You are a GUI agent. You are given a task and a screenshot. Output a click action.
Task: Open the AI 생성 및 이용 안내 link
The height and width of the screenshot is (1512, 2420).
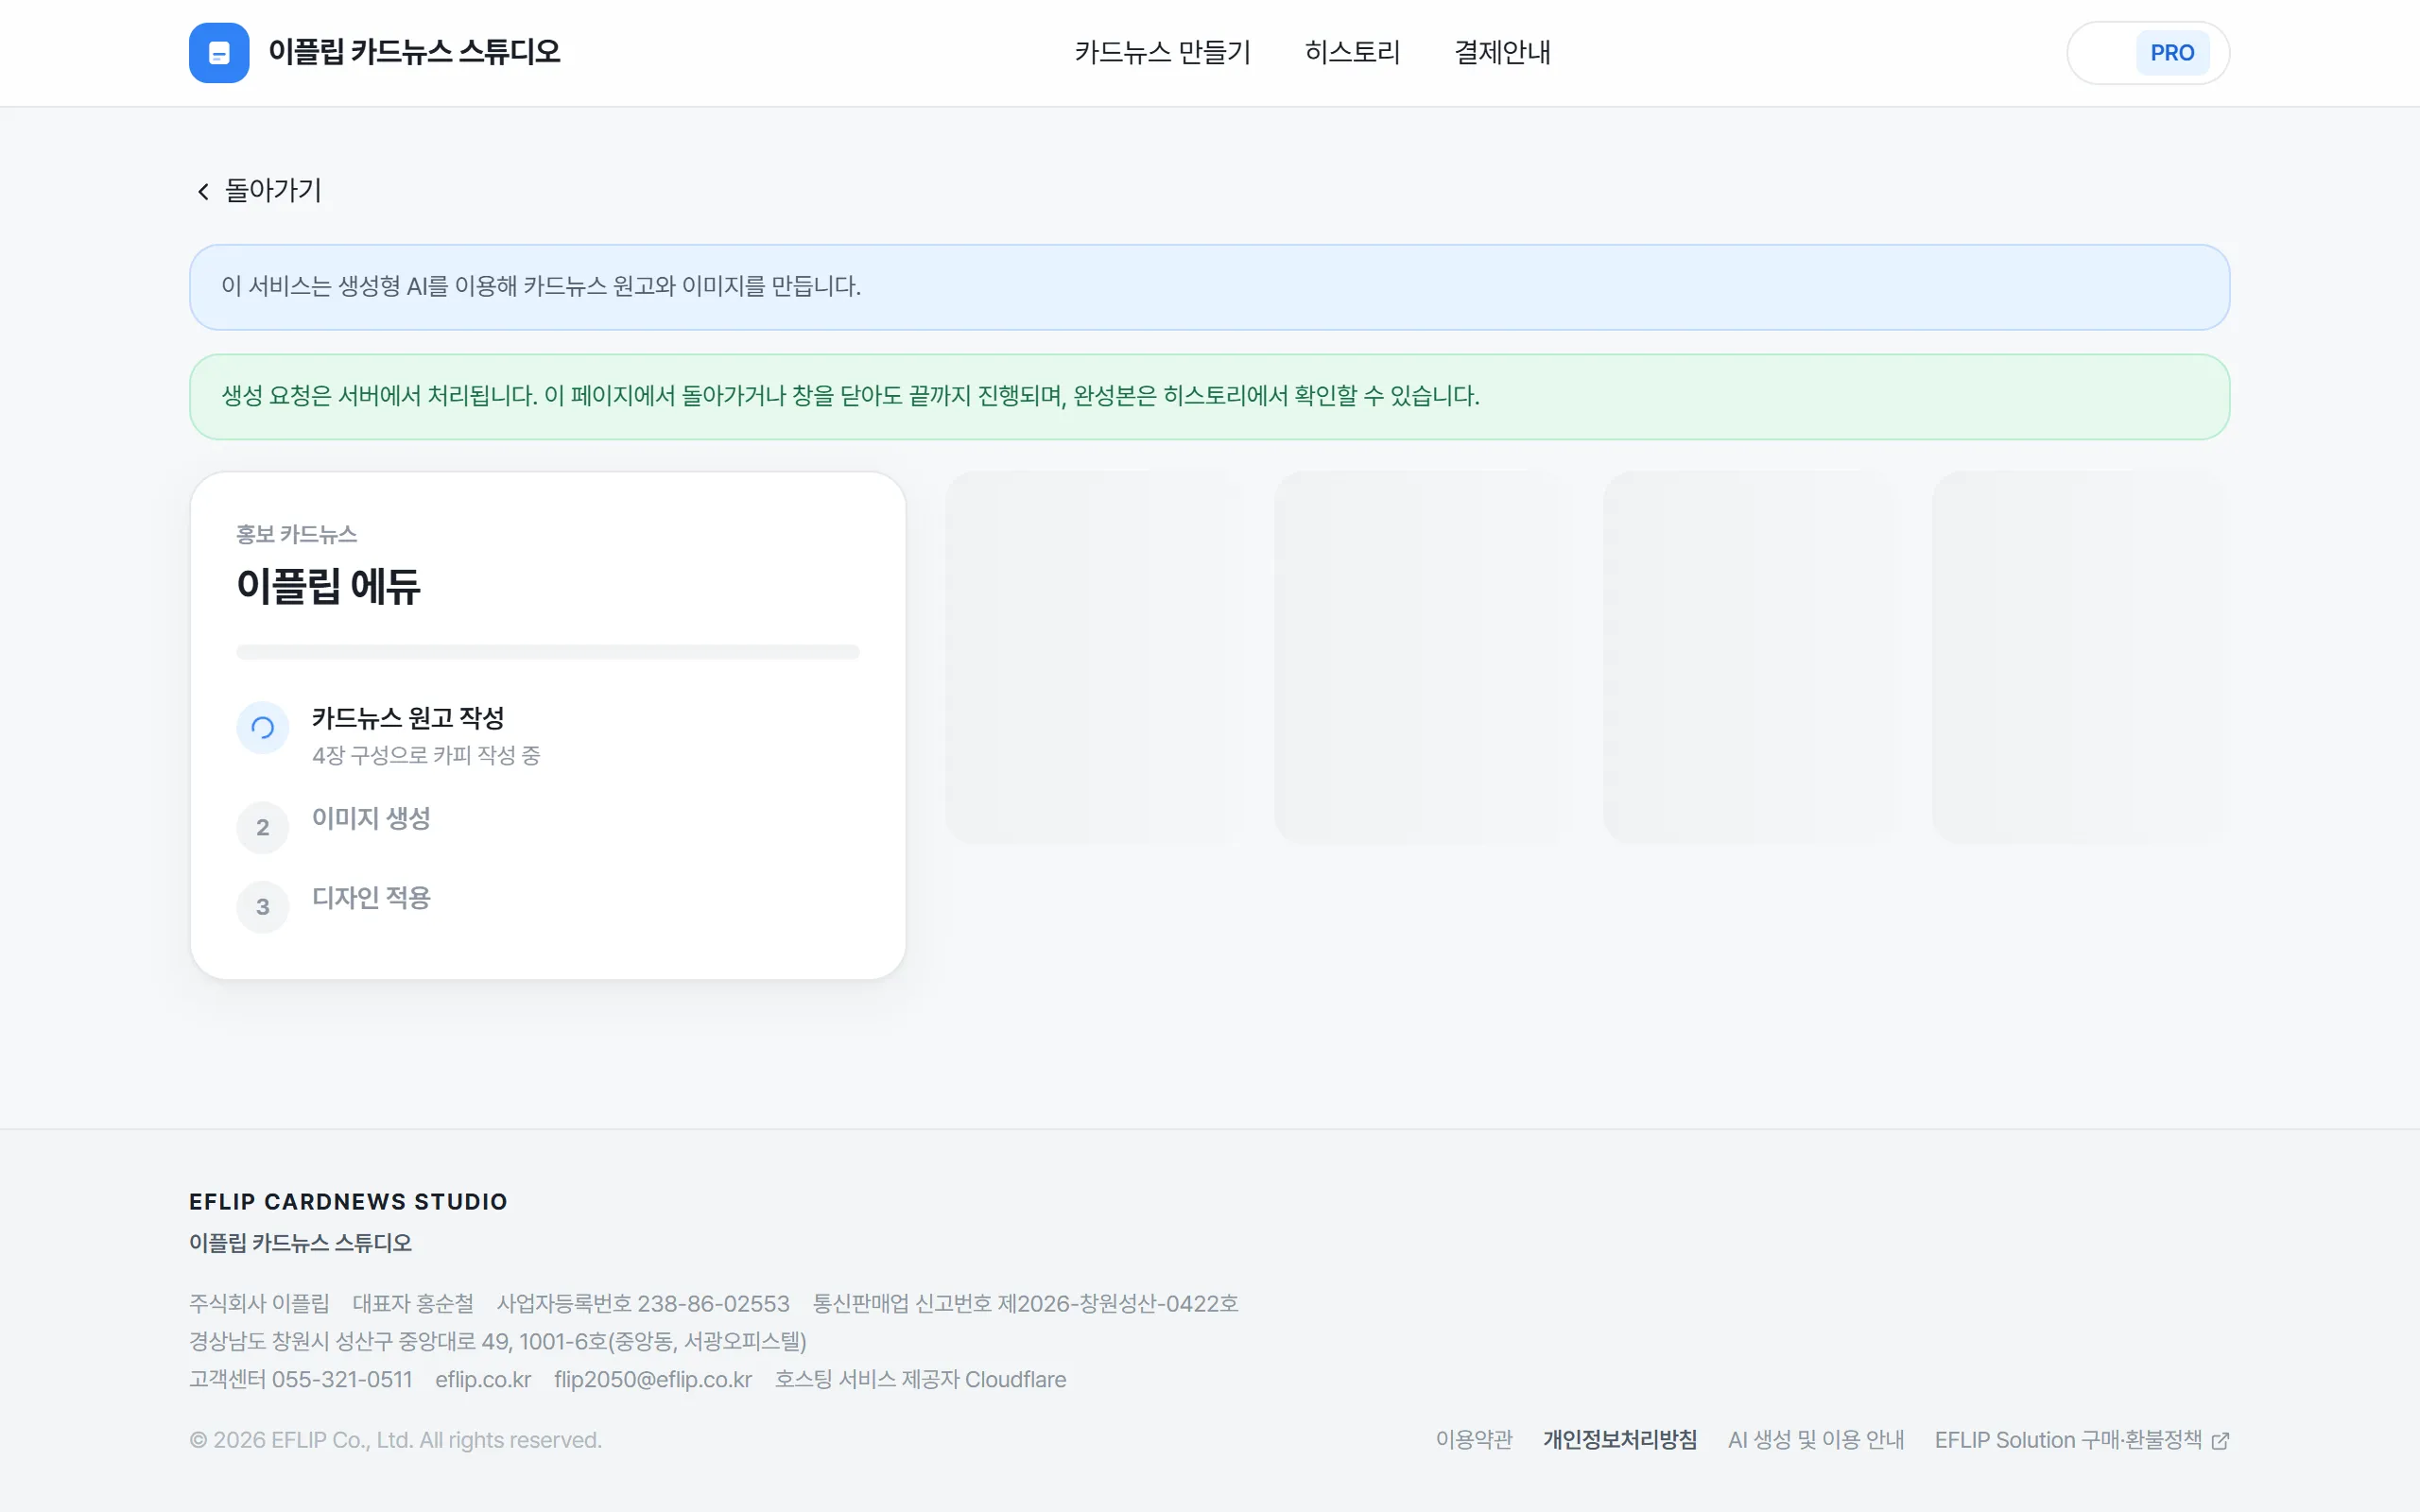point(1816,1440)
